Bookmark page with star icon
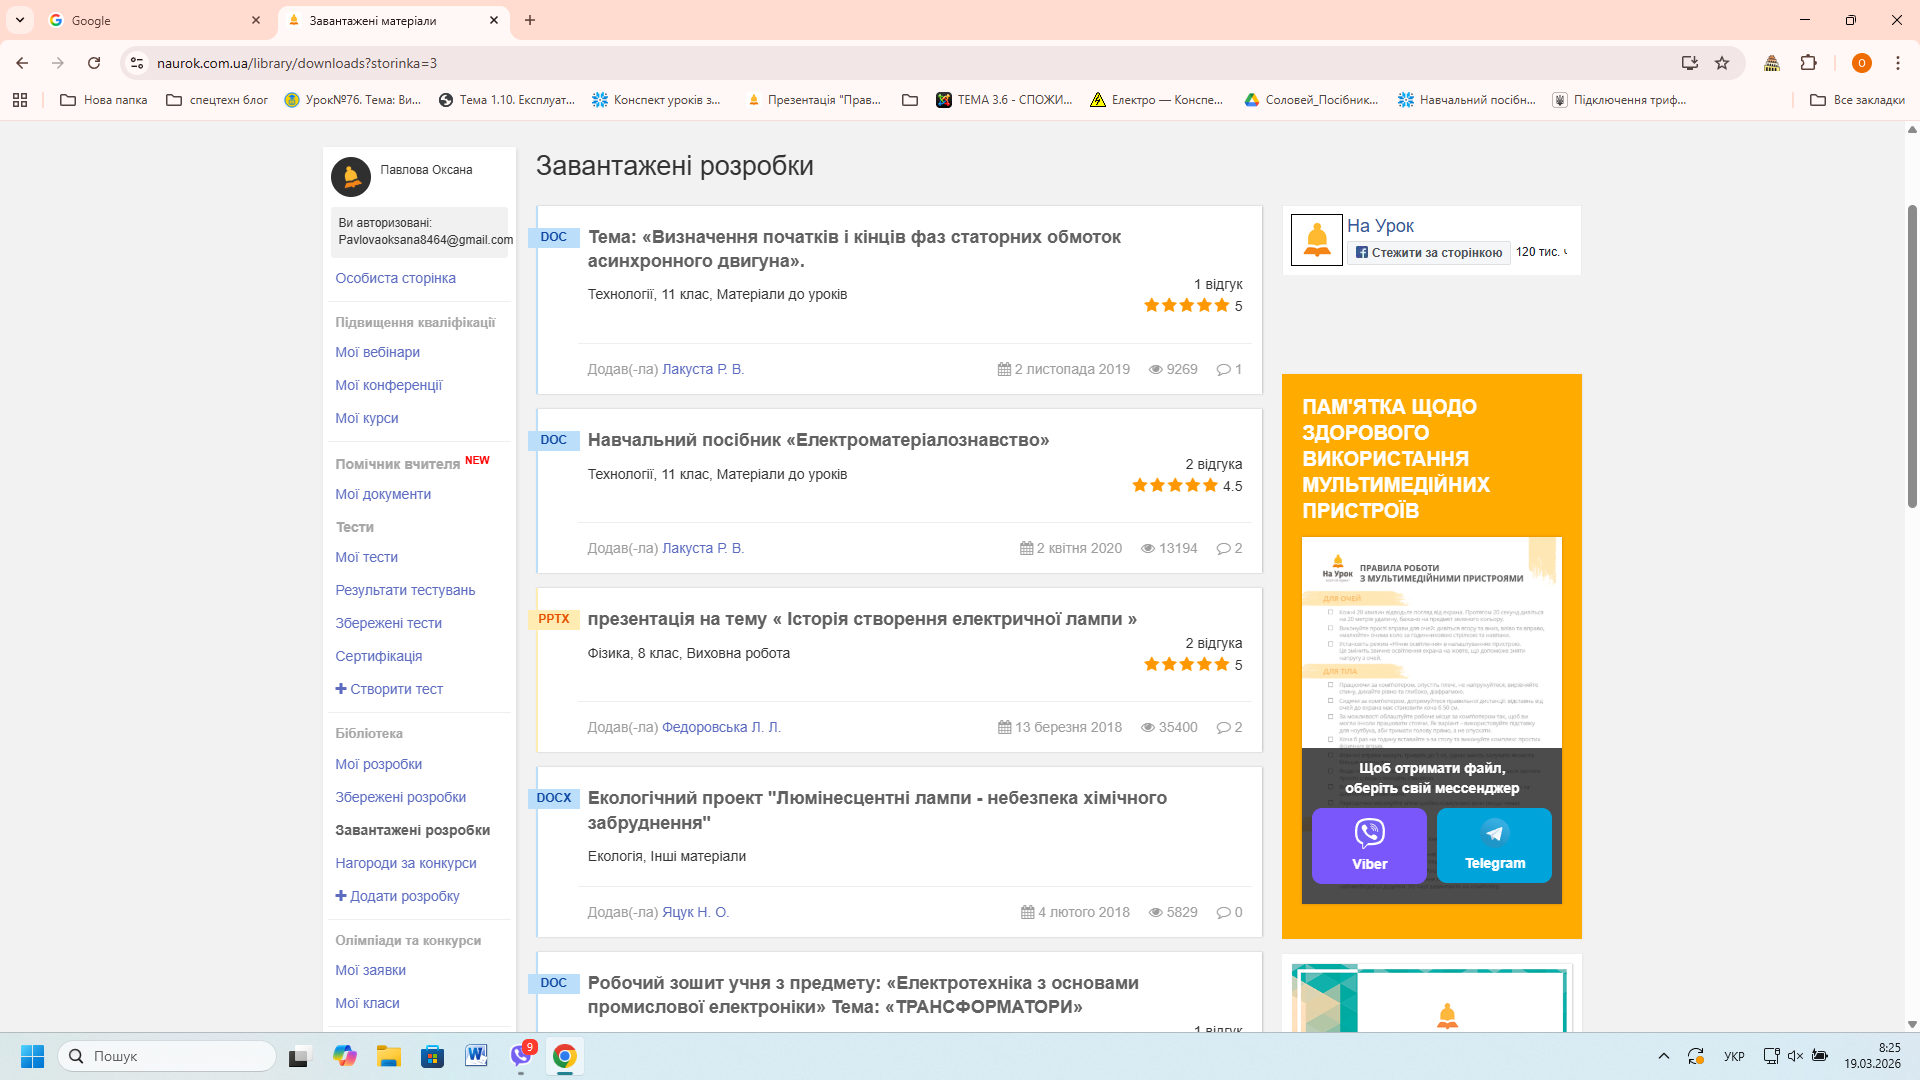 (x=1722, y=63)
